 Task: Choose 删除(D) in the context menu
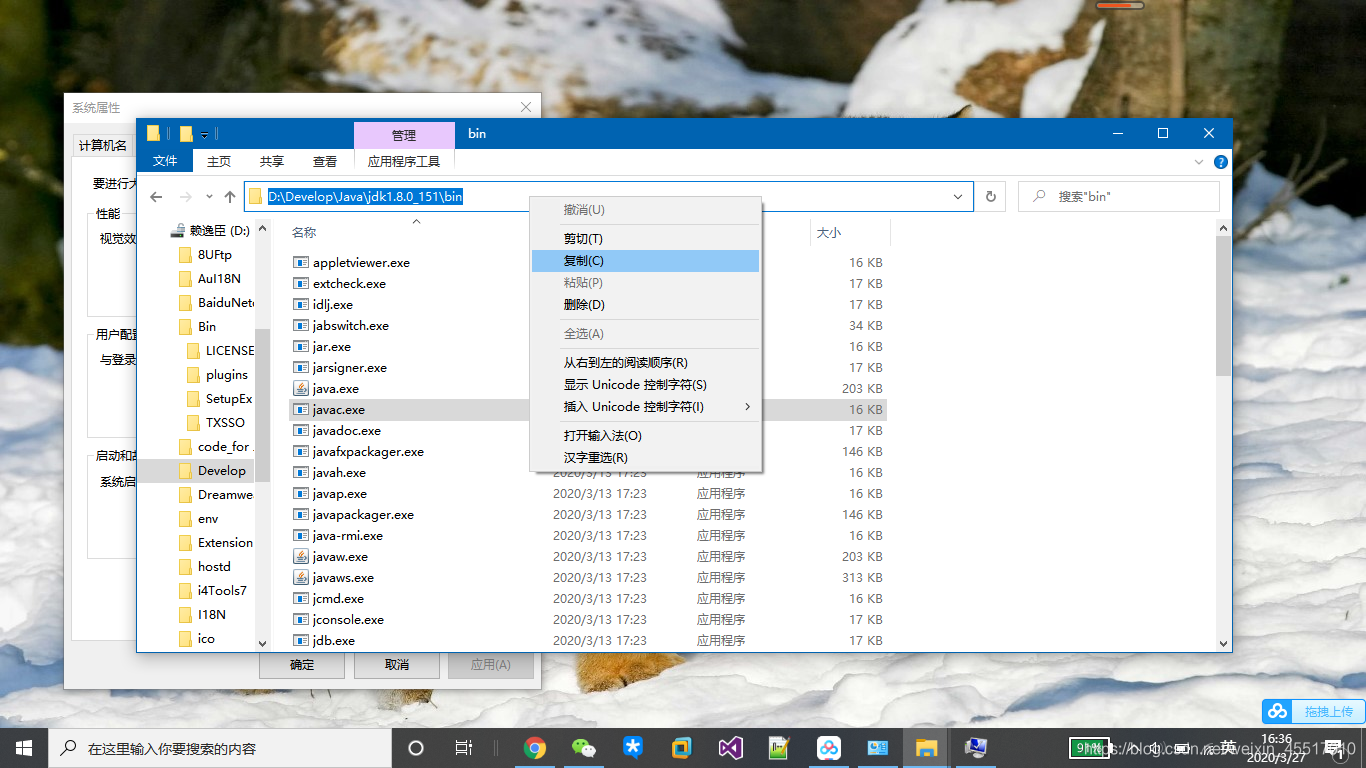[x=645, y=305]
